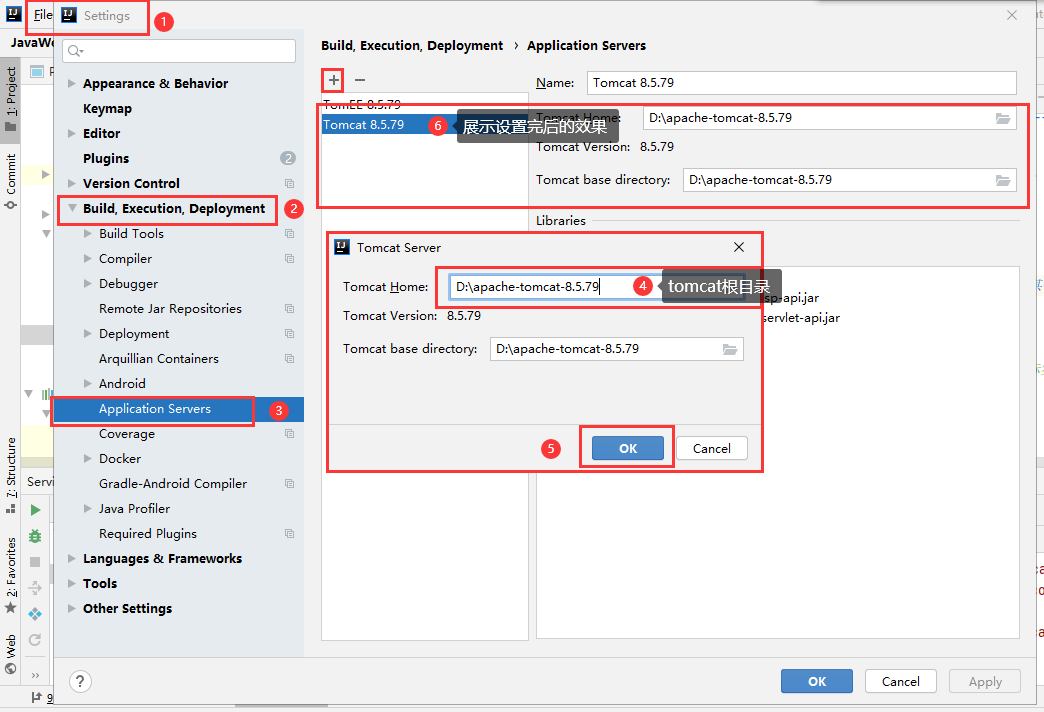Click the settings search field
This screenshot has width=1044, height=712.
179,51
